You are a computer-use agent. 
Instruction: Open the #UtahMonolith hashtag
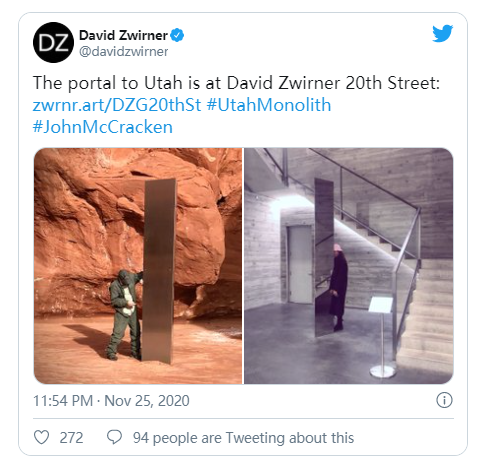[269, 105]
